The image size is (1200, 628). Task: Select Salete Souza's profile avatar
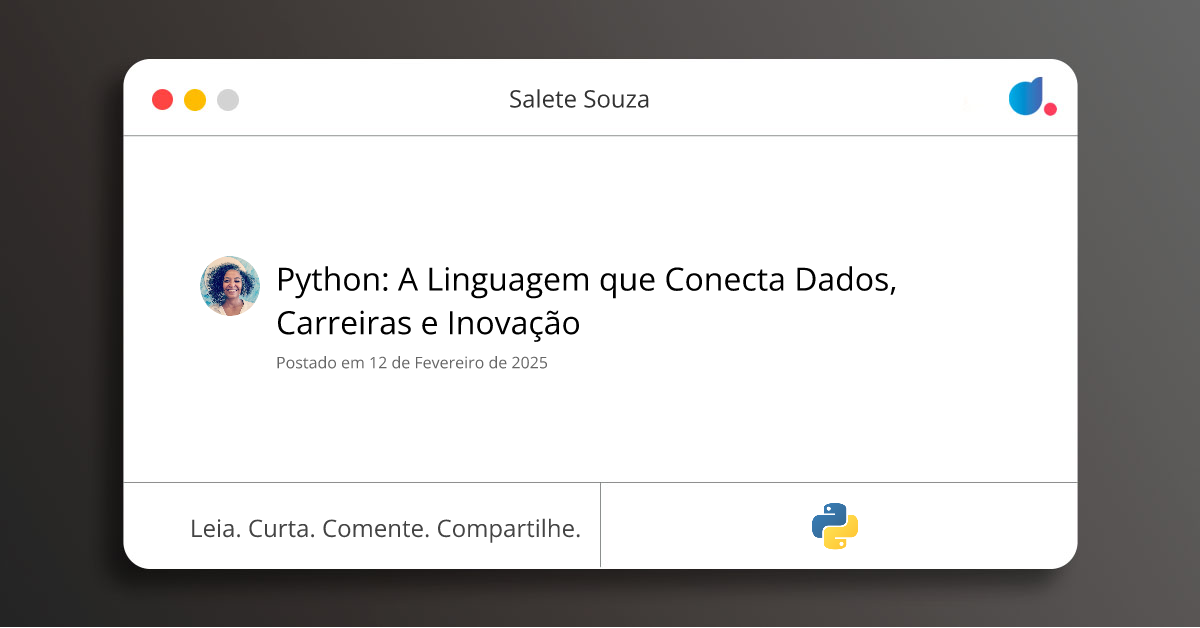point(229,286)
